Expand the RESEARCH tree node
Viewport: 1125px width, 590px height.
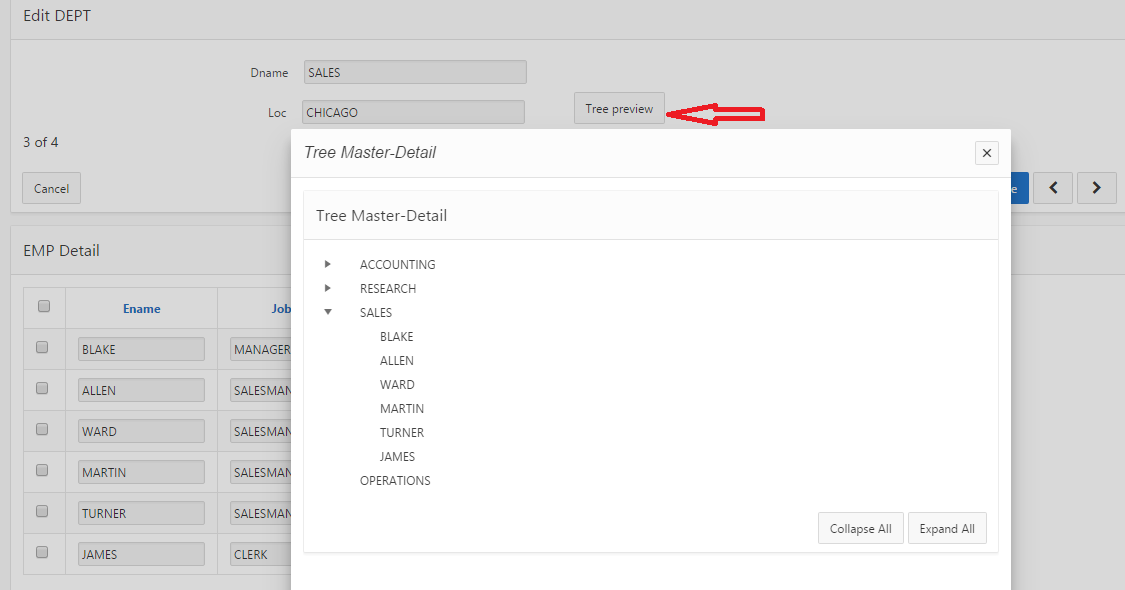329,288
